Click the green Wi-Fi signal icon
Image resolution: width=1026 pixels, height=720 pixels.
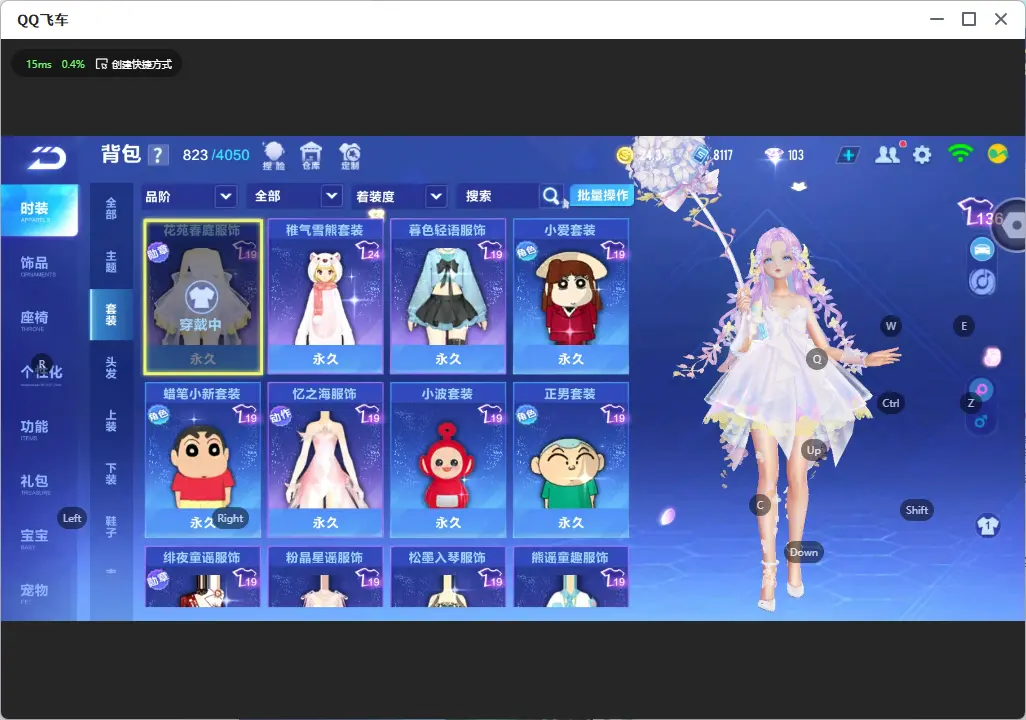click(x=960, y=154)
